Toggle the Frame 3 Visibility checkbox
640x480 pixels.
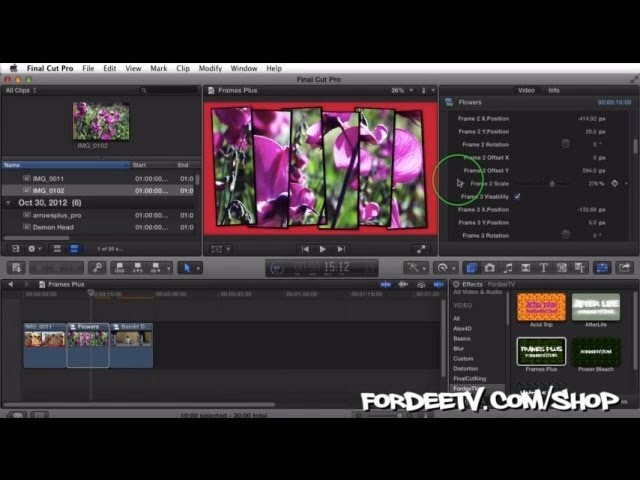[517, 197]
